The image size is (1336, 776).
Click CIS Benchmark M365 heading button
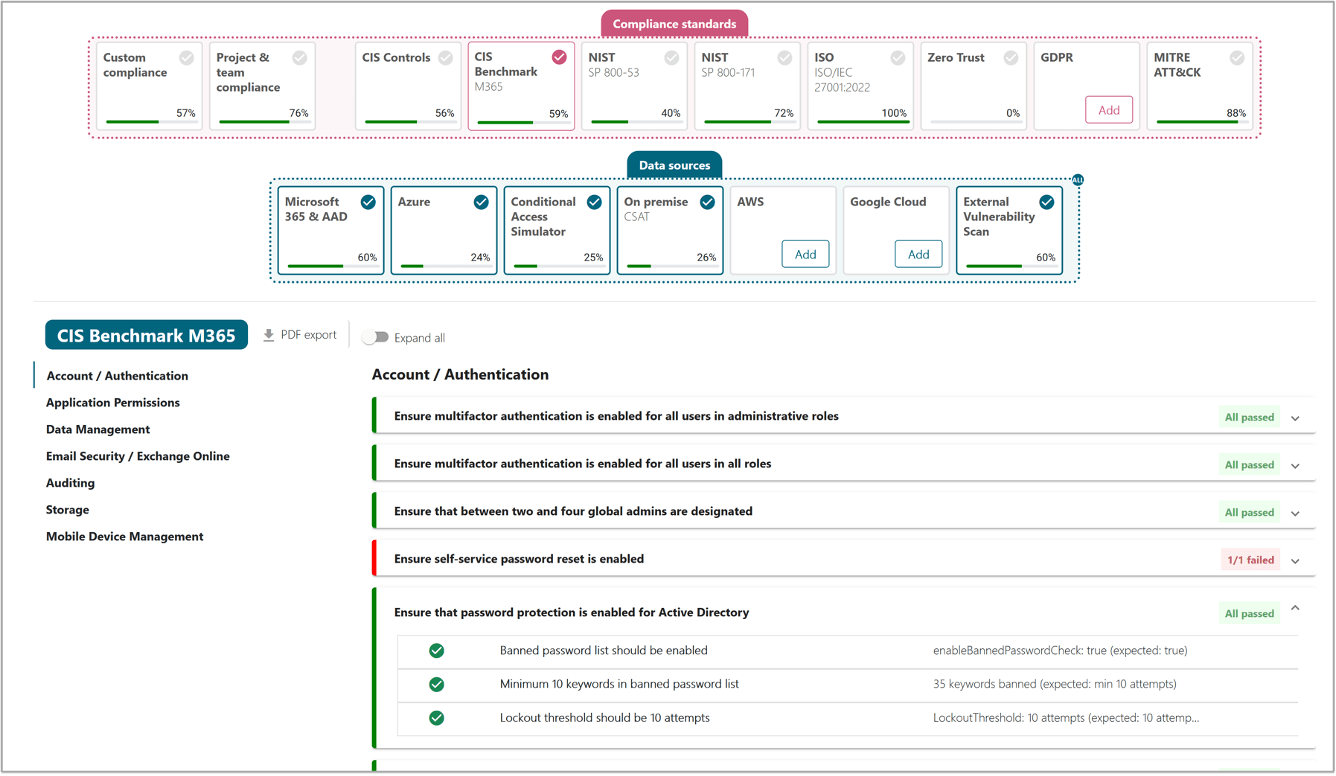coord(146,335)
